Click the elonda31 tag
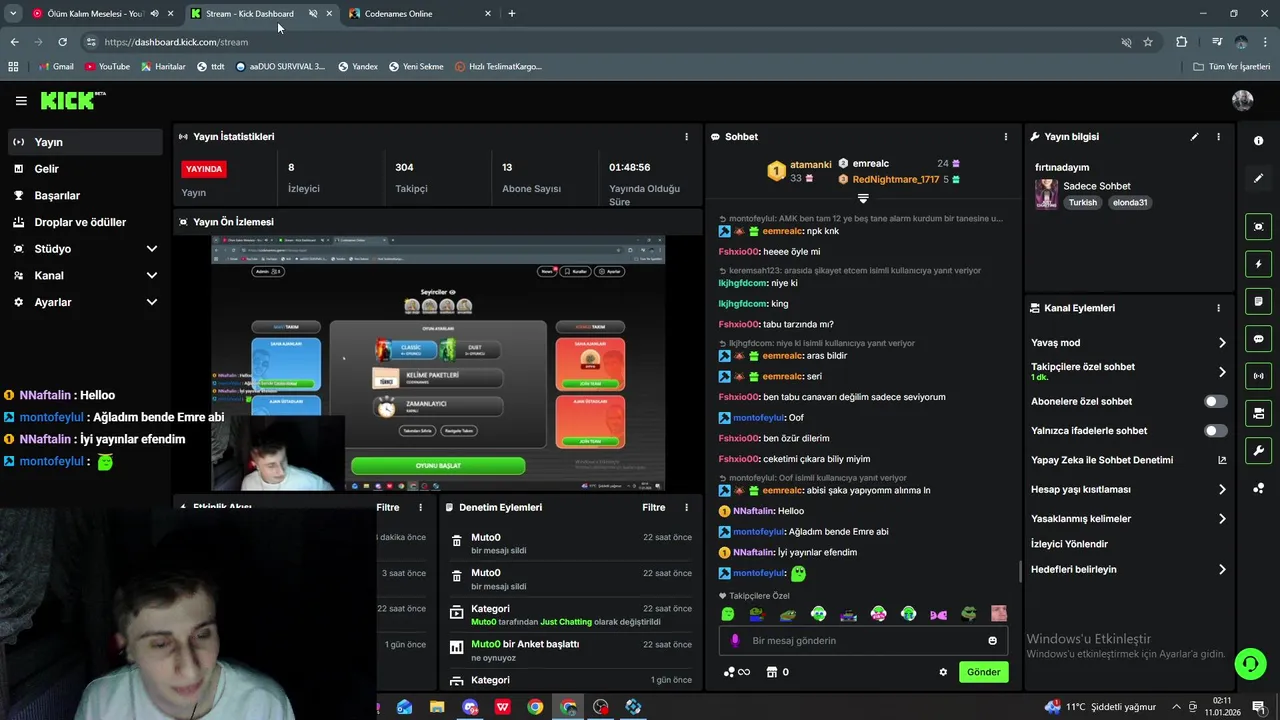The width and height of the screenshot is (1280, 720). pos(1130,202)
